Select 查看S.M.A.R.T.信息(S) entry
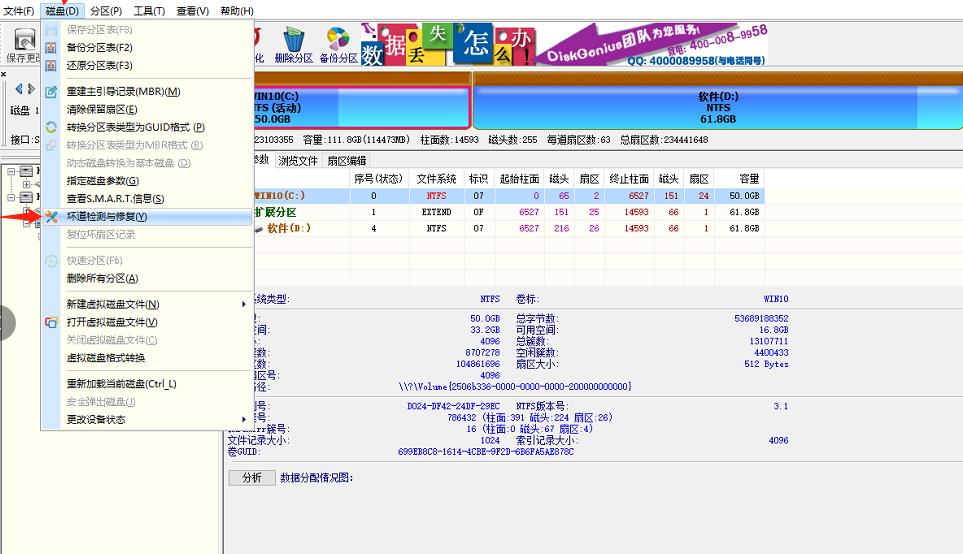The image size is (963, 554). tap(147, 198)
